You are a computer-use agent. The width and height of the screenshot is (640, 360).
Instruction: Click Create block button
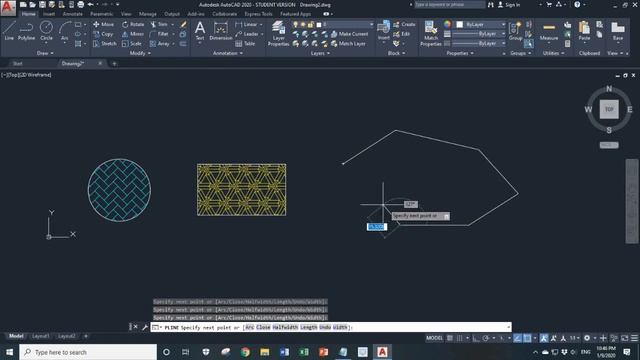pos(404,24)
